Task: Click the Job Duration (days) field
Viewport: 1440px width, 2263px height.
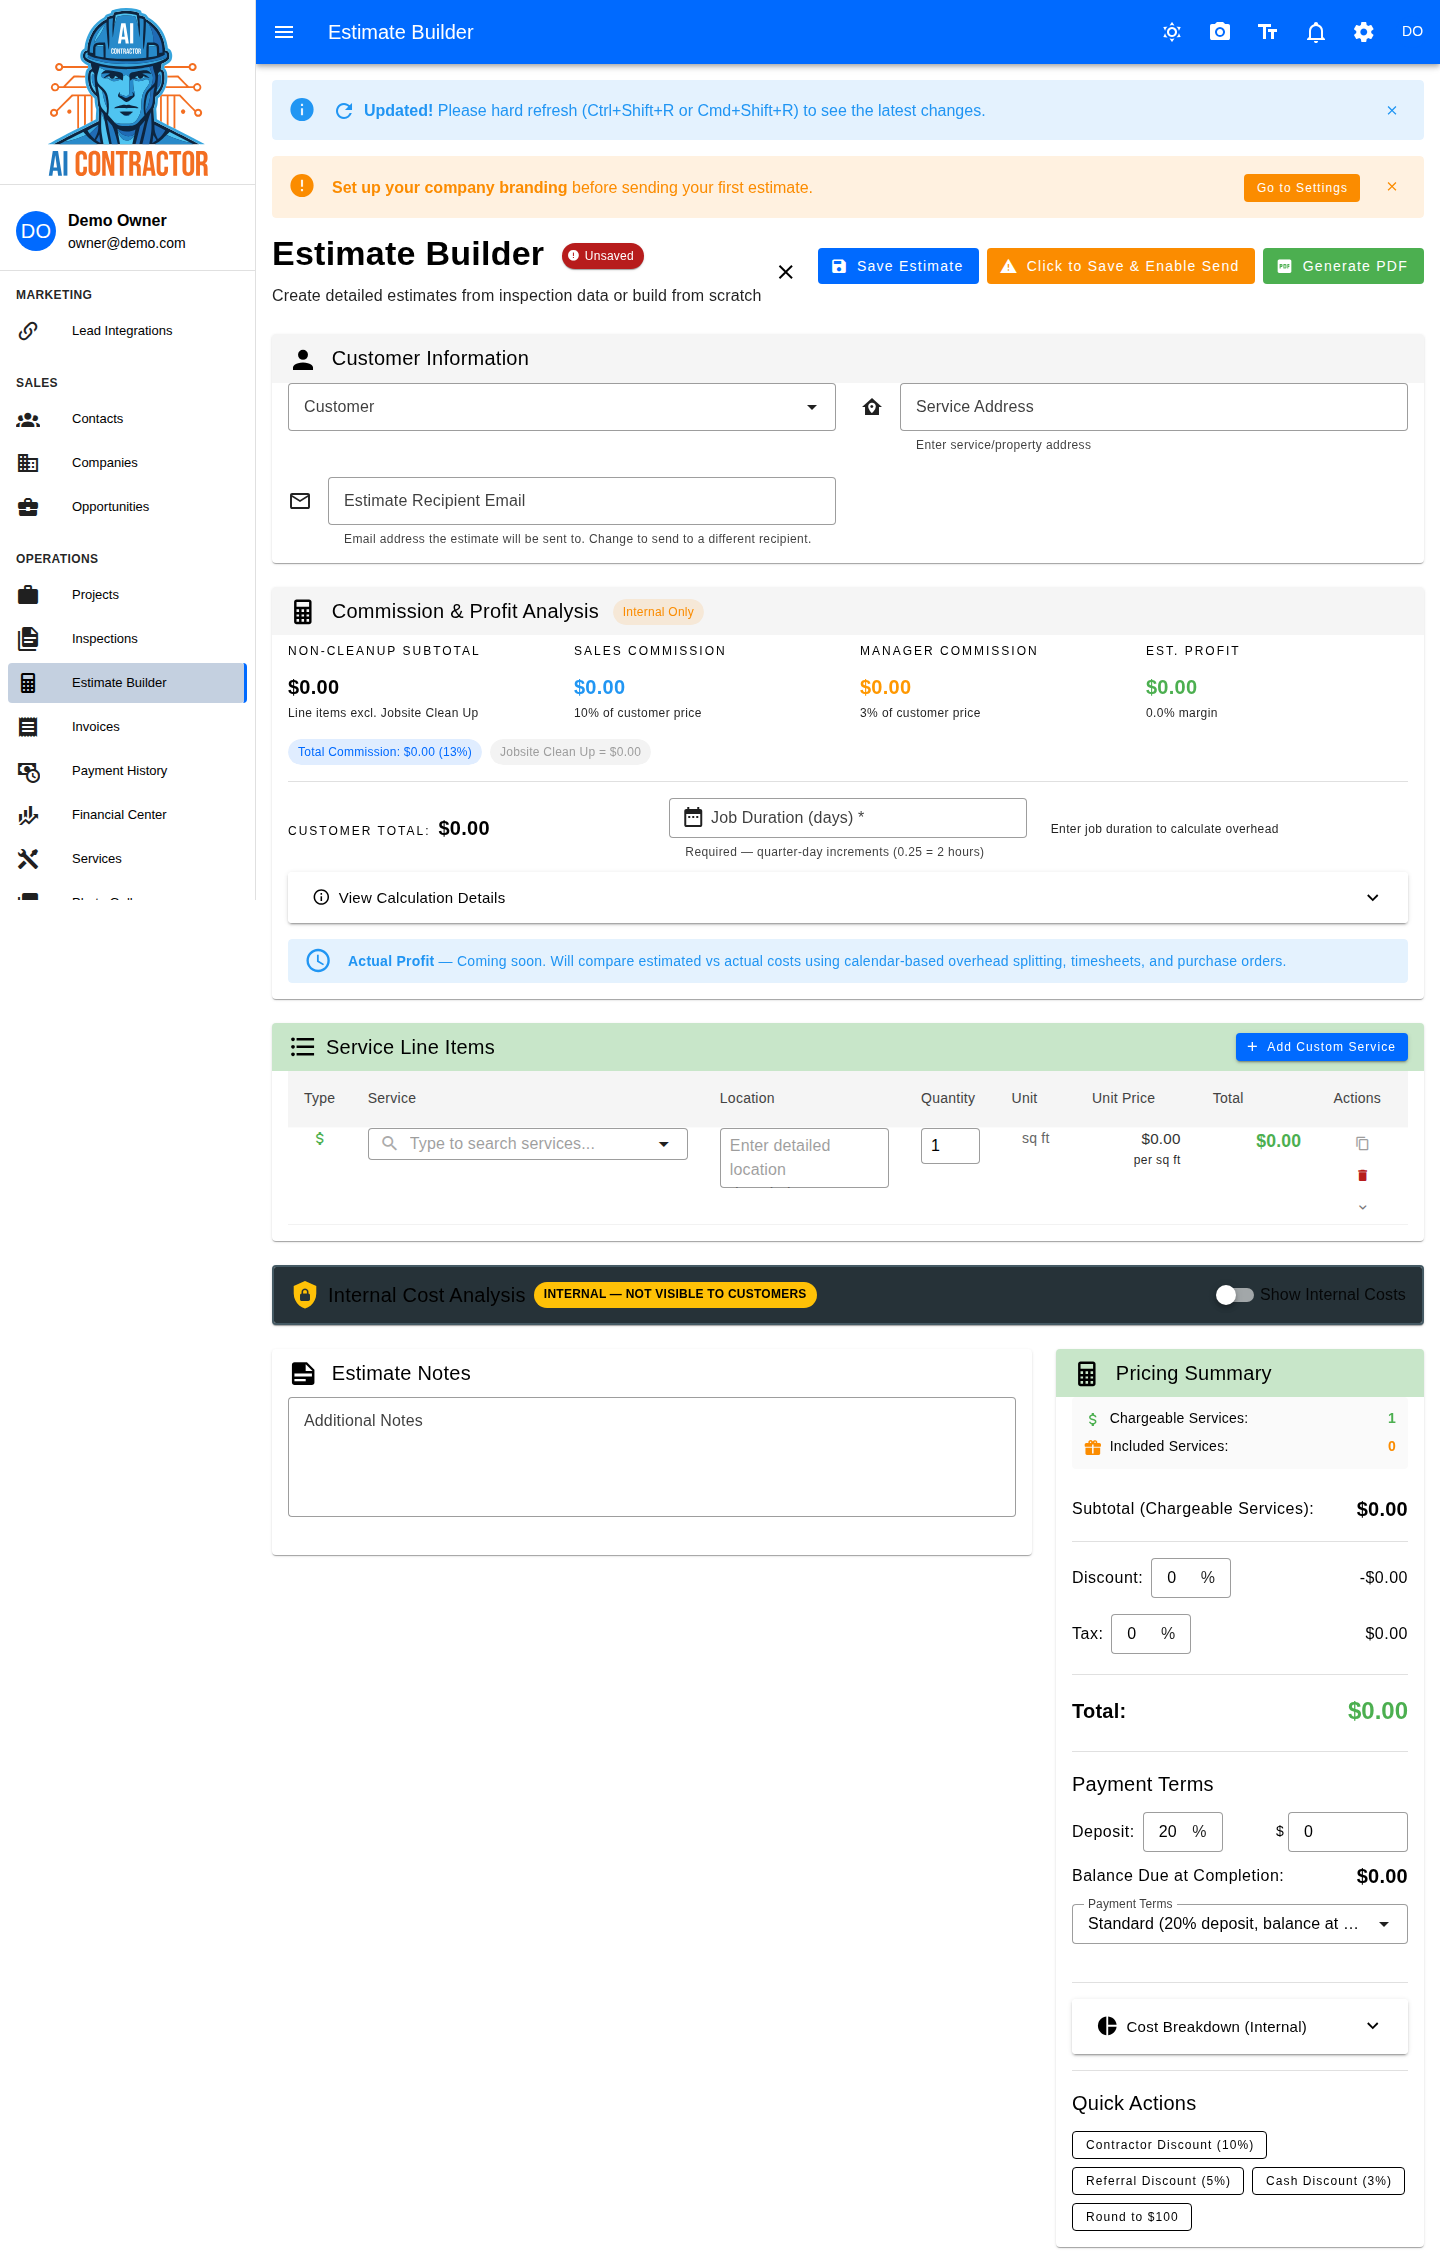Action: pyautogui.click(x=847, y=818)
